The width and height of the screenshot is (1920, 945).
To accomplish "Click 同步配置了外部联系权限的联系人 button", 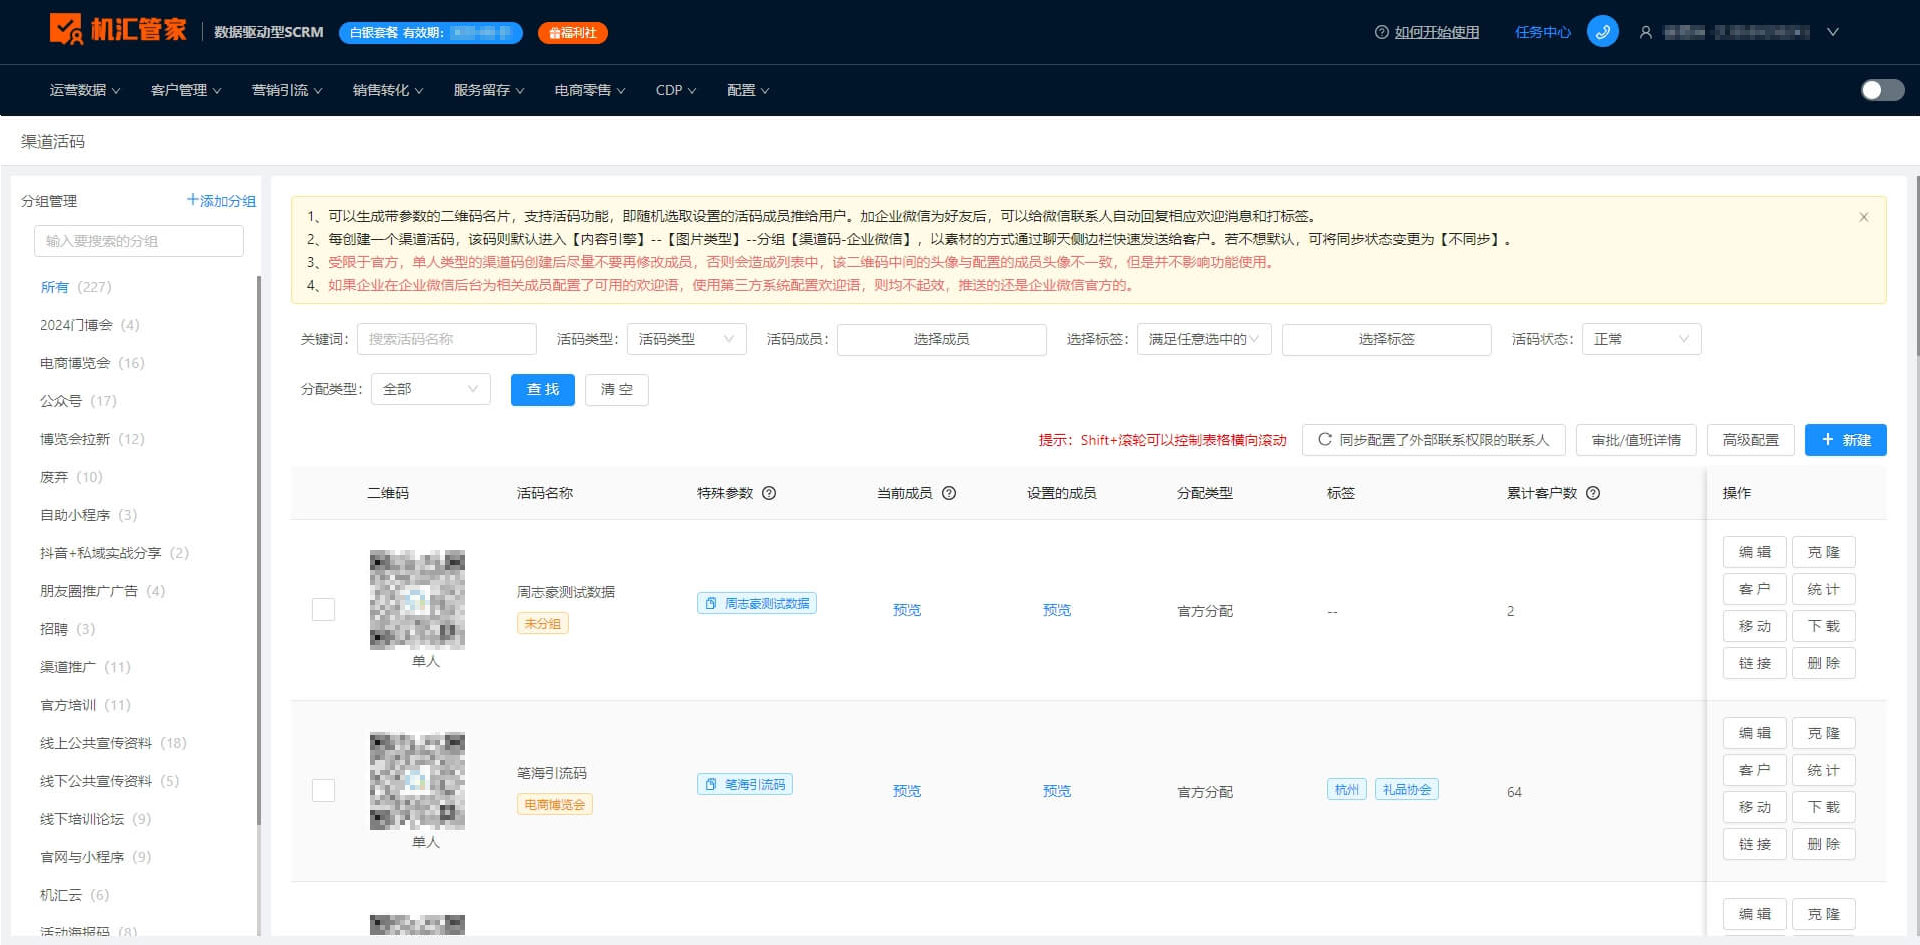I will (x=1433, y=440).
